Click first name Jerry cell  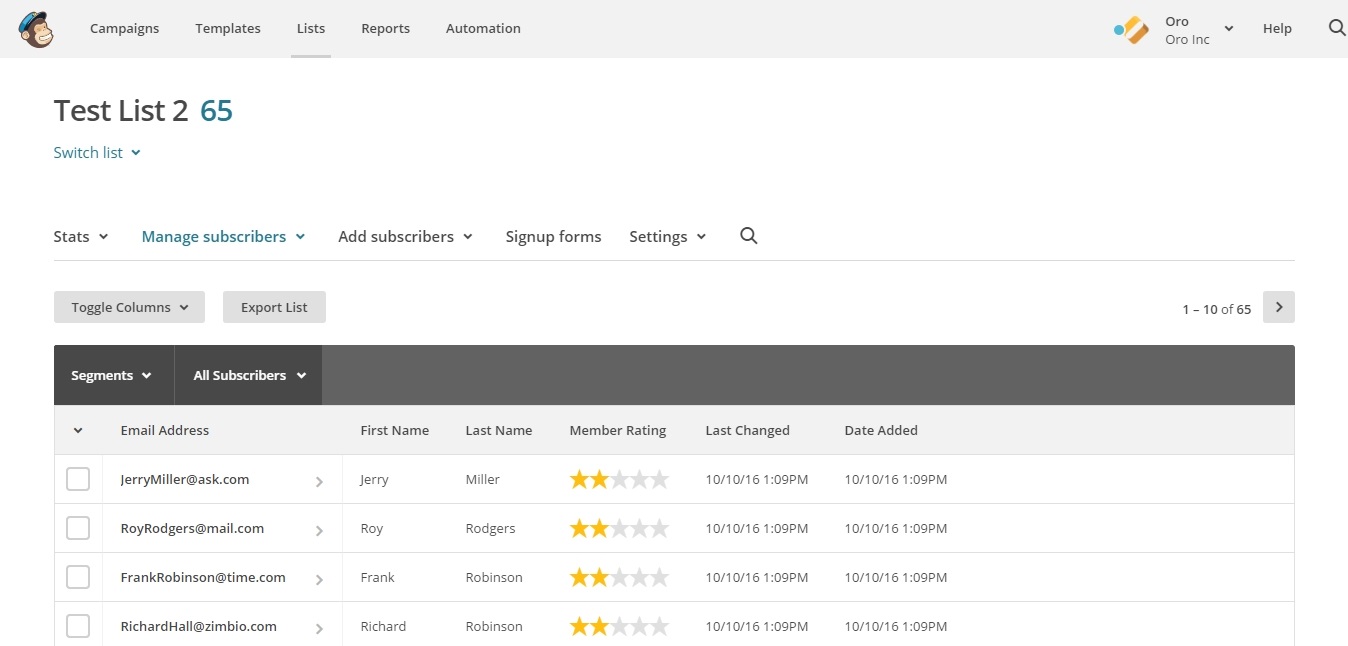[x=375, y=479]
